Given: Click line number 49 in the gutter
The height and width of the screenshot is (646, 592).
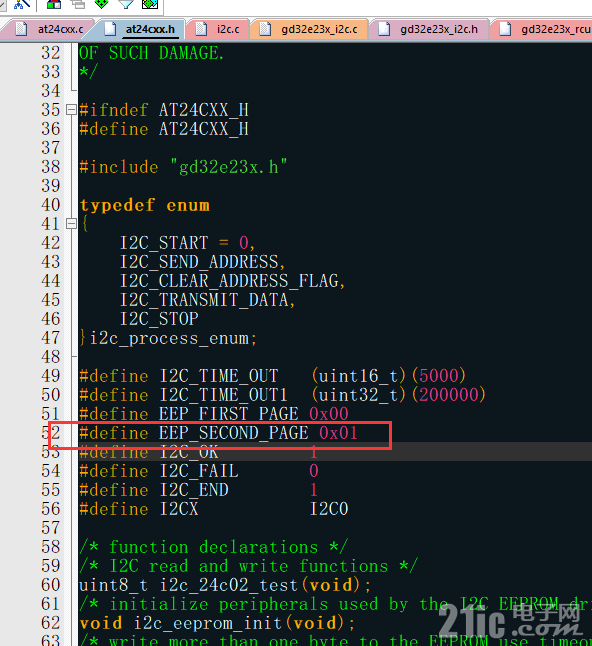Looking at the screenshot, I should point(51,376).
